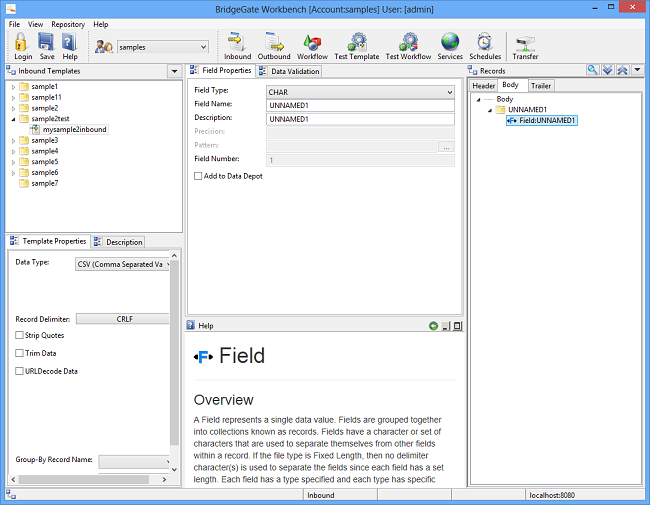This screenshot has height=505, width=650.
Task: Open the Repository menu
Action: pyautogui.click(x=68, y=24)
